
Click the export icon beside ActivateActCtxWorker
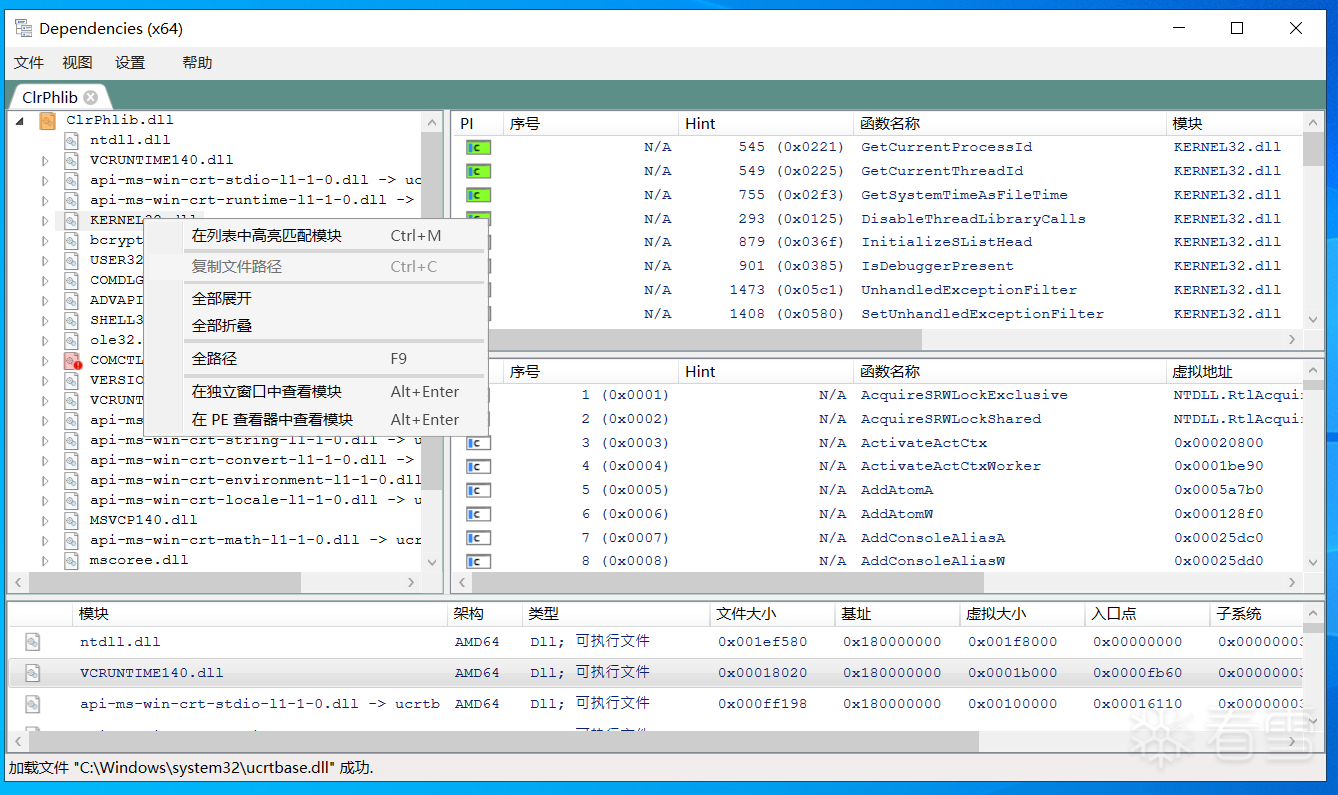(479, 466)
